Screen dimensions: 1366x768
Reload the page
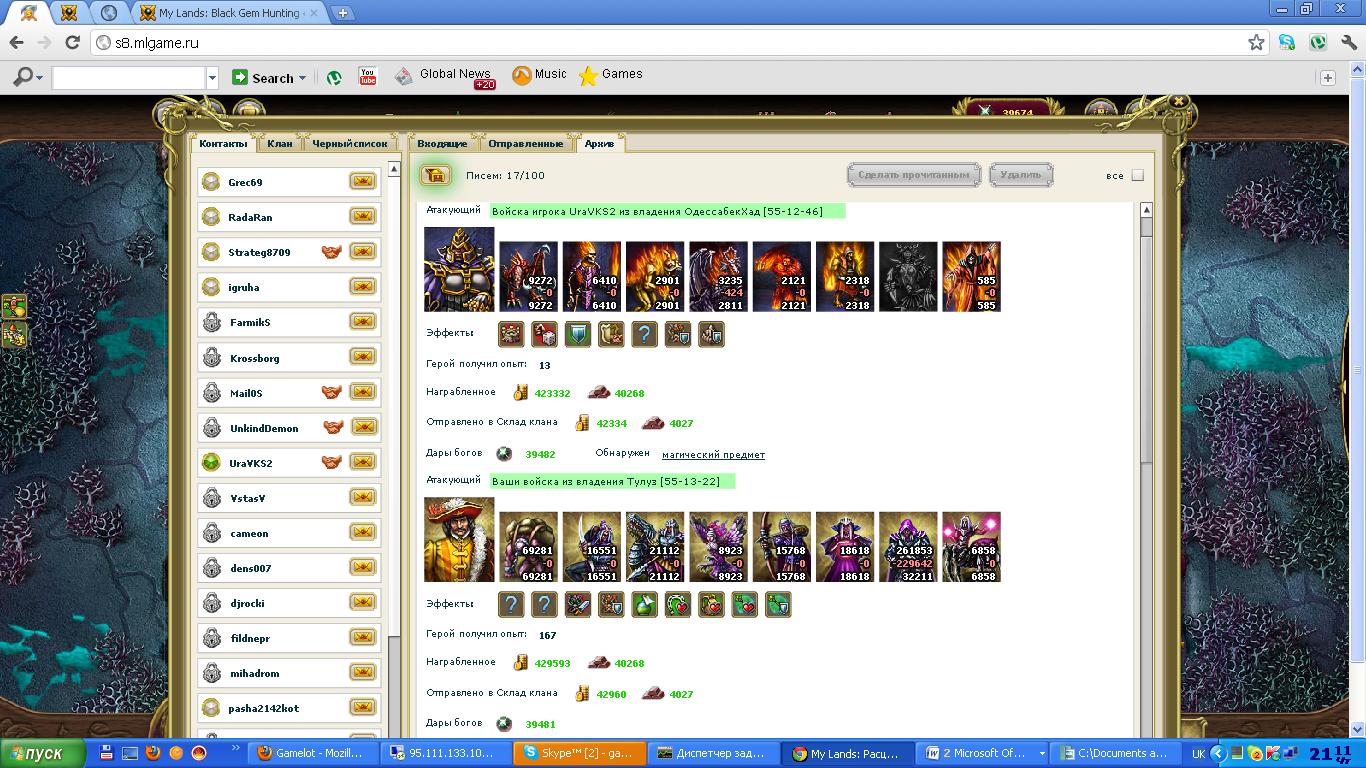tap(72, 42)
